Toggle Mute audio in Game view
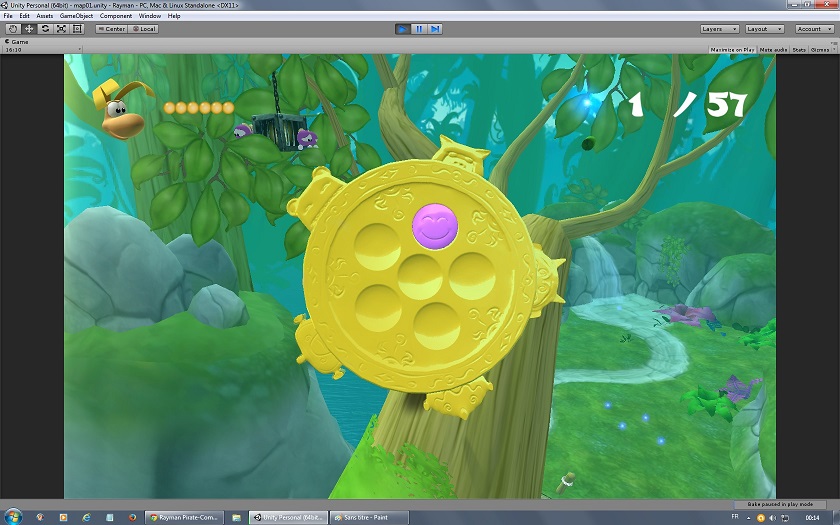The width and height of the screenshot is (840, 525). 773,50
